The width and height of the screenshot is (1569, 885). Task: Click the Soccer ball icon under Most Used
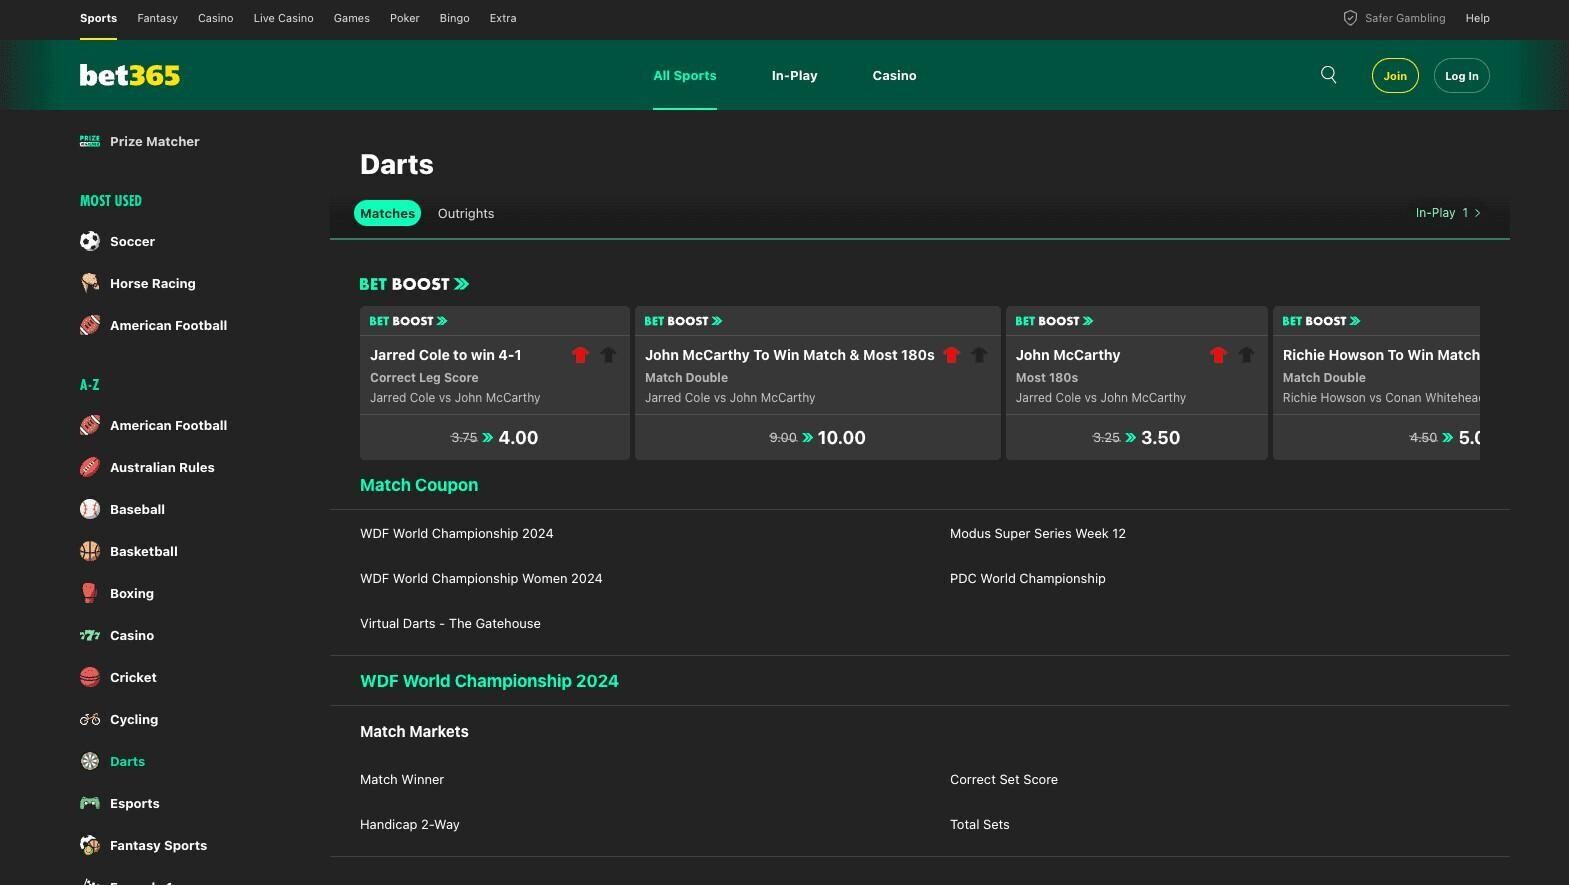(90, 241)
